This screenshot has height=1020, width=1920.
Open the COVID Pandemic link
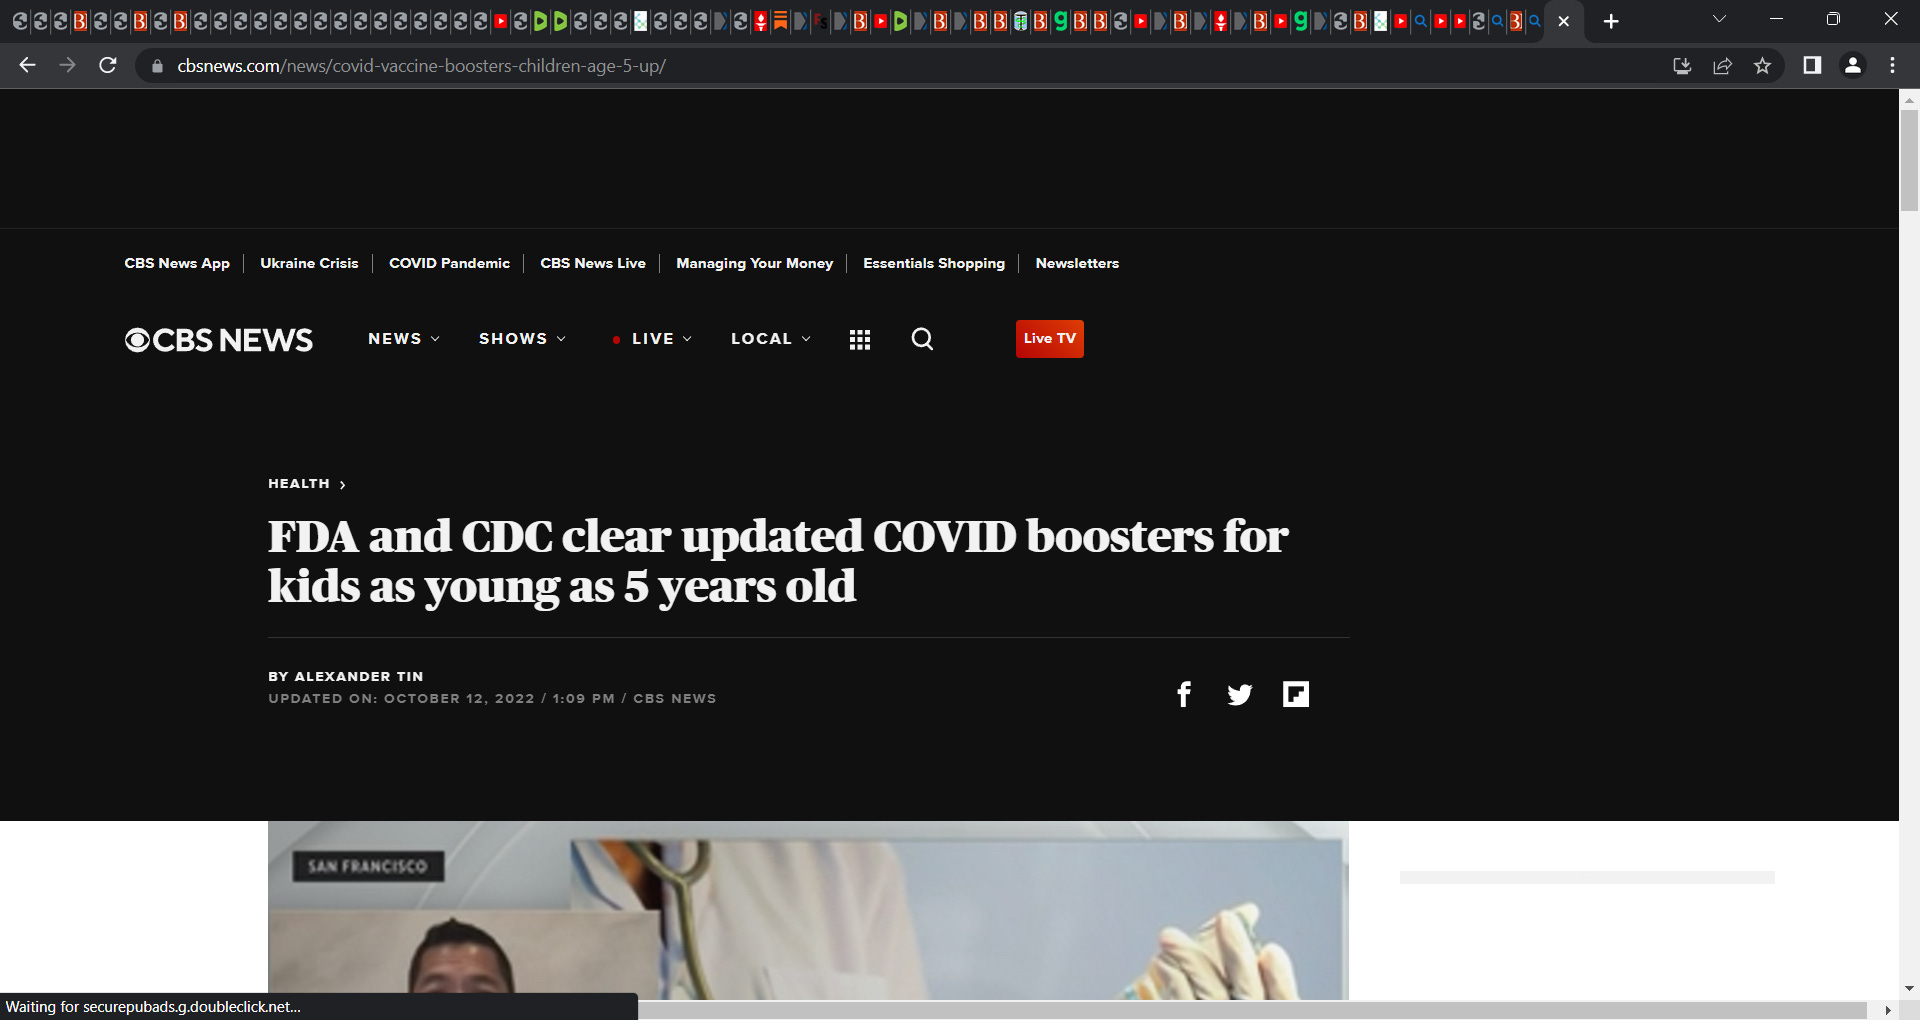pyautogui.click(x=449, y=263)
